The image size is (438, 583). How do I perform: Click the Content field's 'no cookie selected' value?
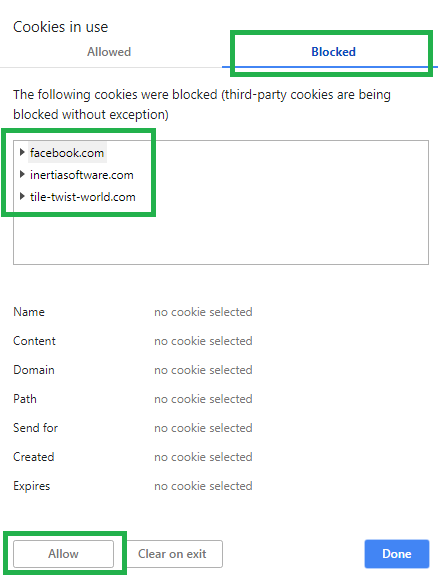(203, 341)
